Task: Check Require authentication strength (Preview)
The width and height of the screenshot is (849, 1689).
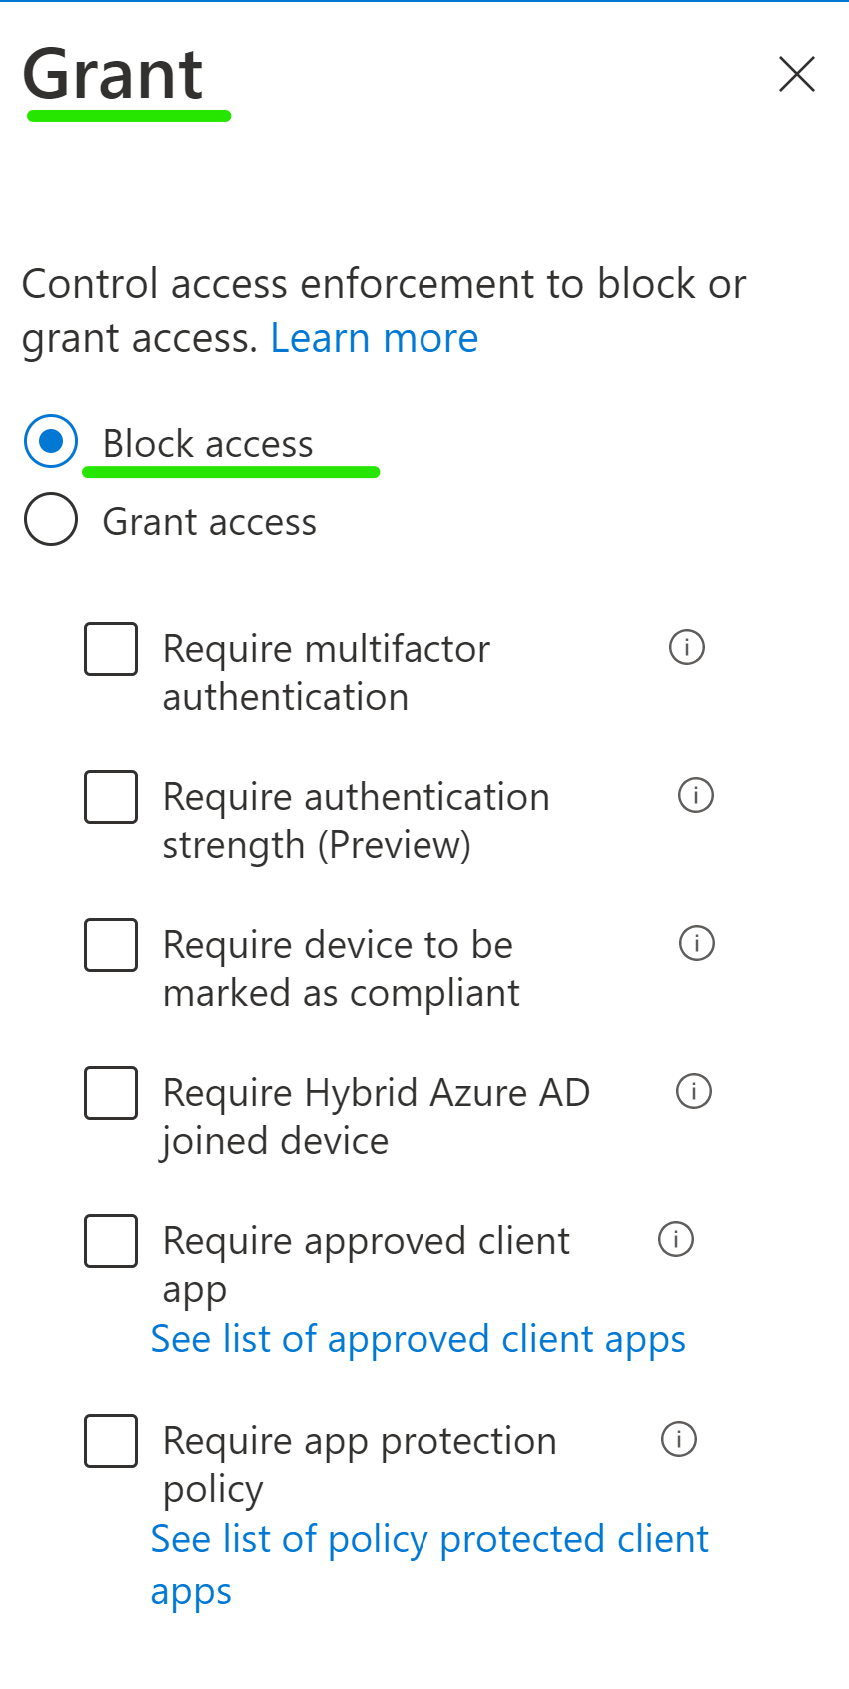Action: pos(110,797)
